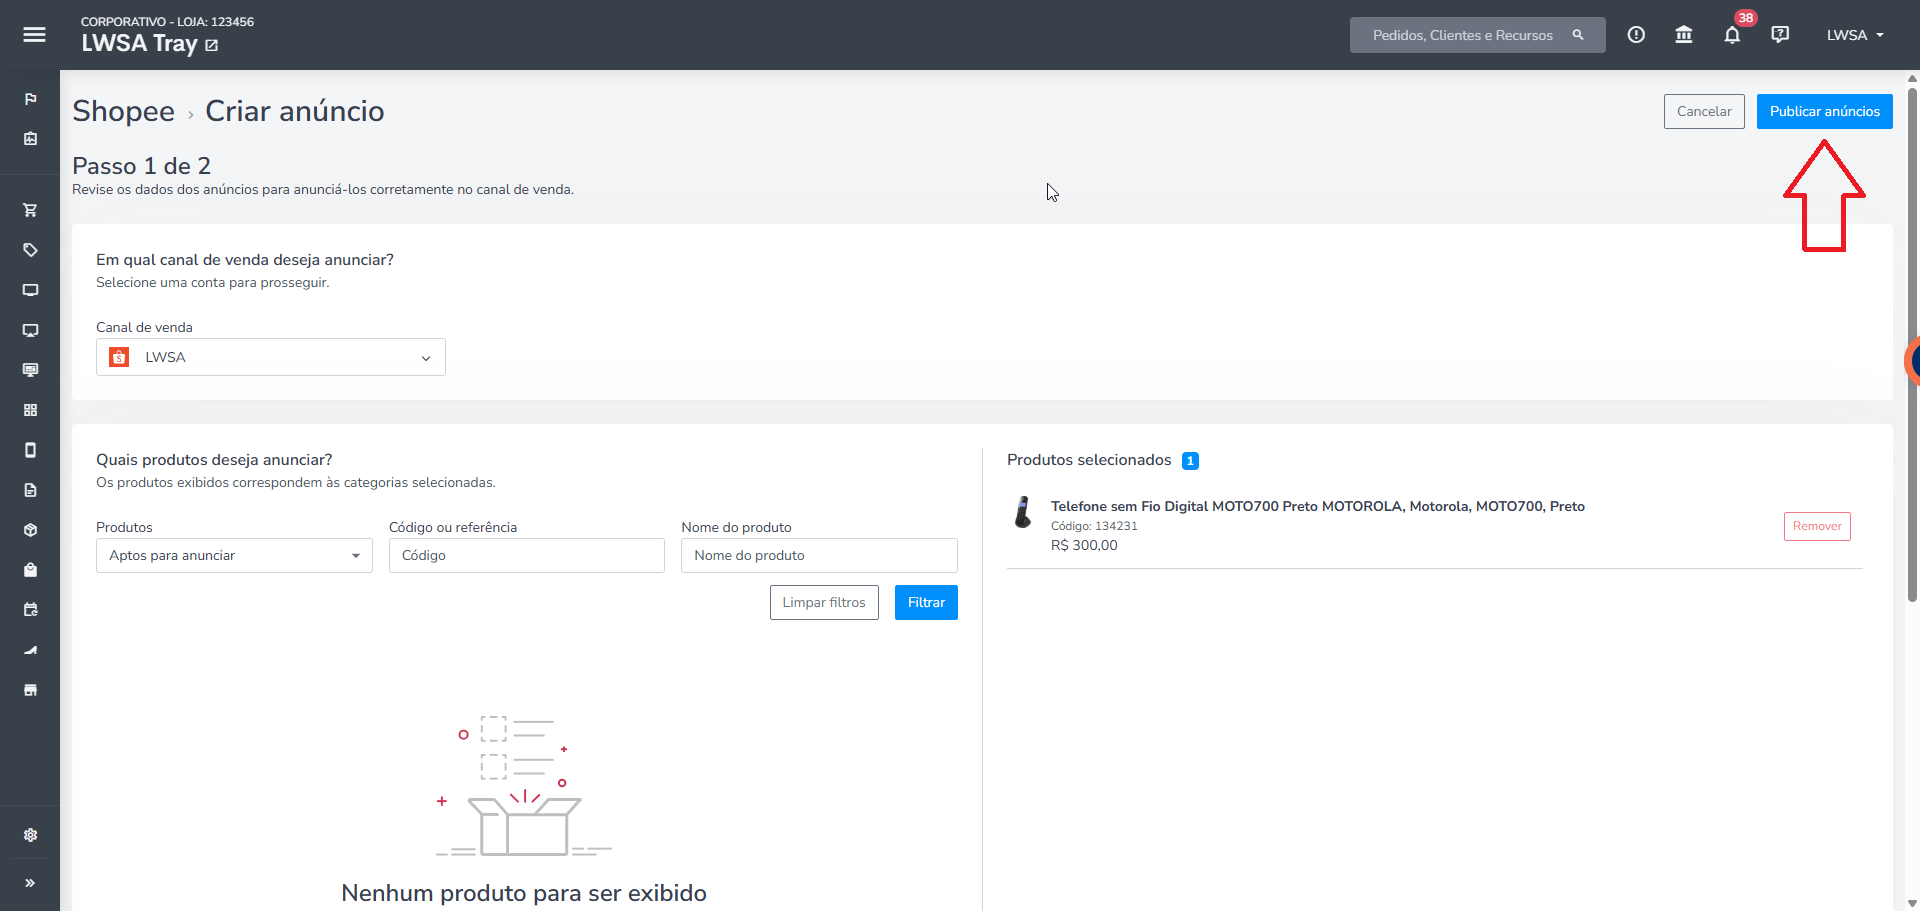Open the Canal de venda dropdown

coord(271,357)
